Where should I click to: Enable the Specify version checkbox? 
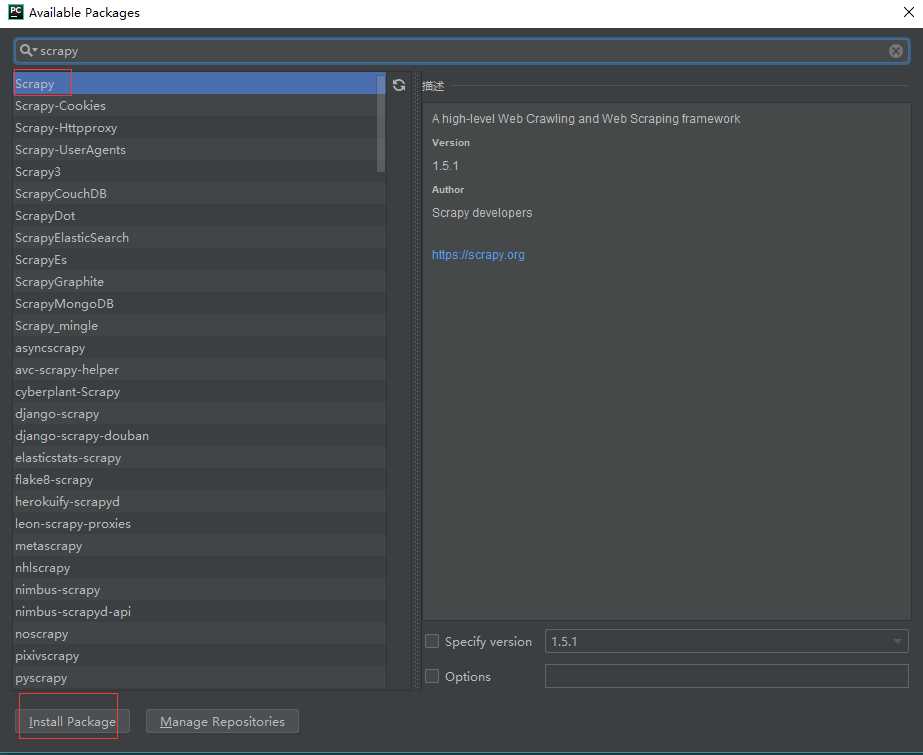pyautogui.click(x=432, y=641)
